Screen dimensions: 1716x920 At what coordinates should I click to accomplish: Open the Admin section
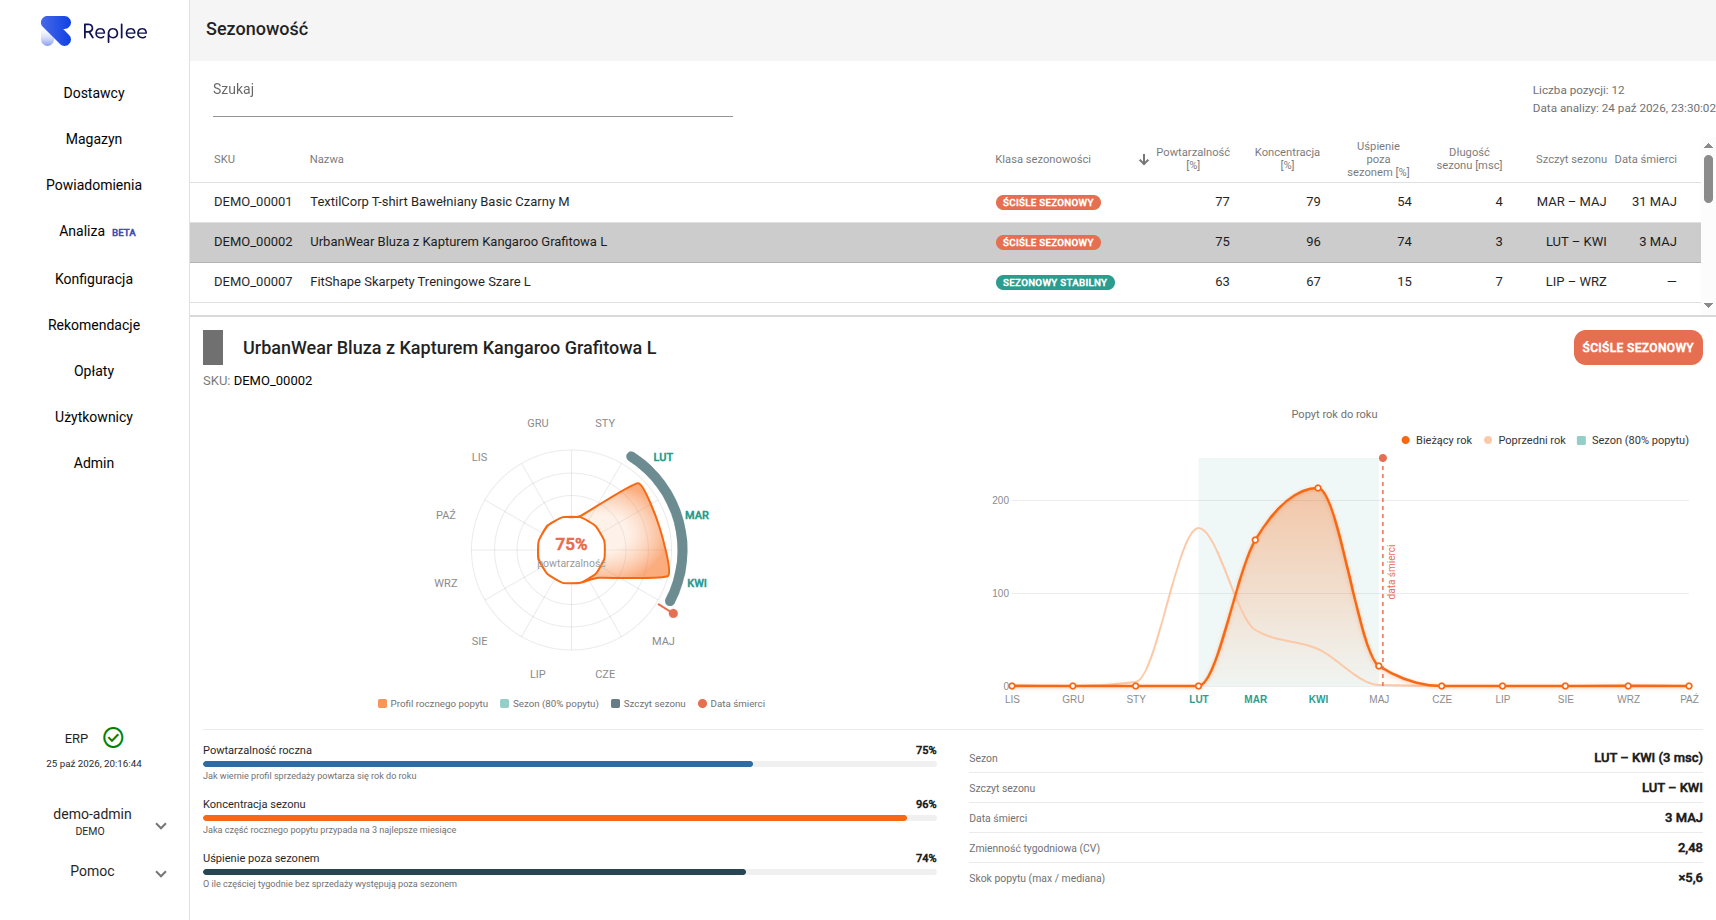[94, 463]
